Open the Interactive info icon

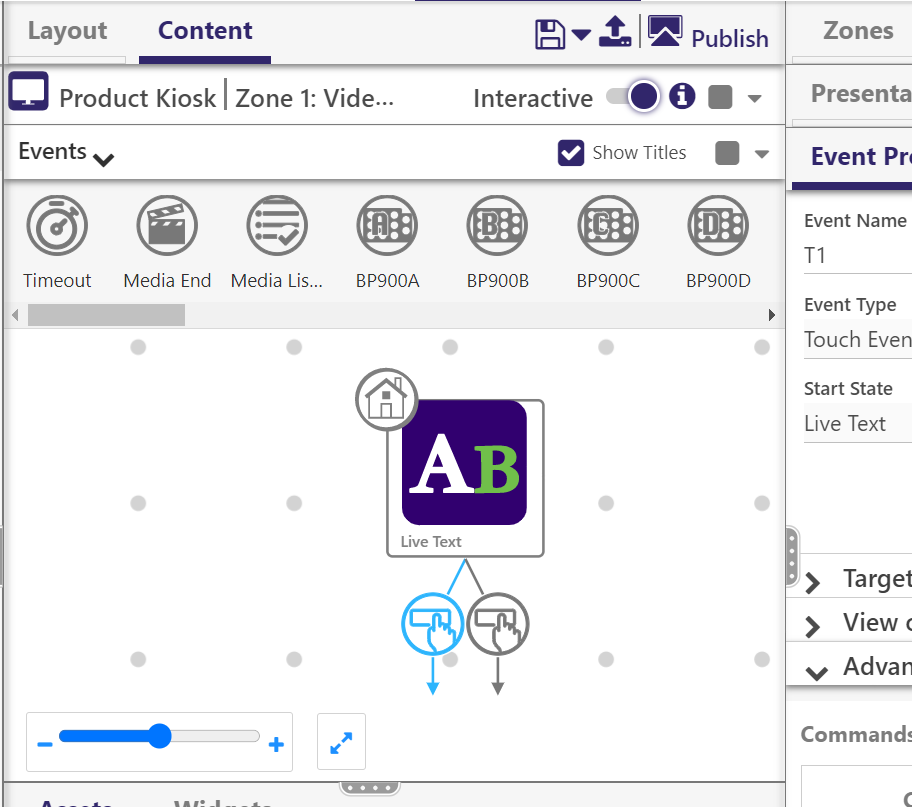point(682,96)
